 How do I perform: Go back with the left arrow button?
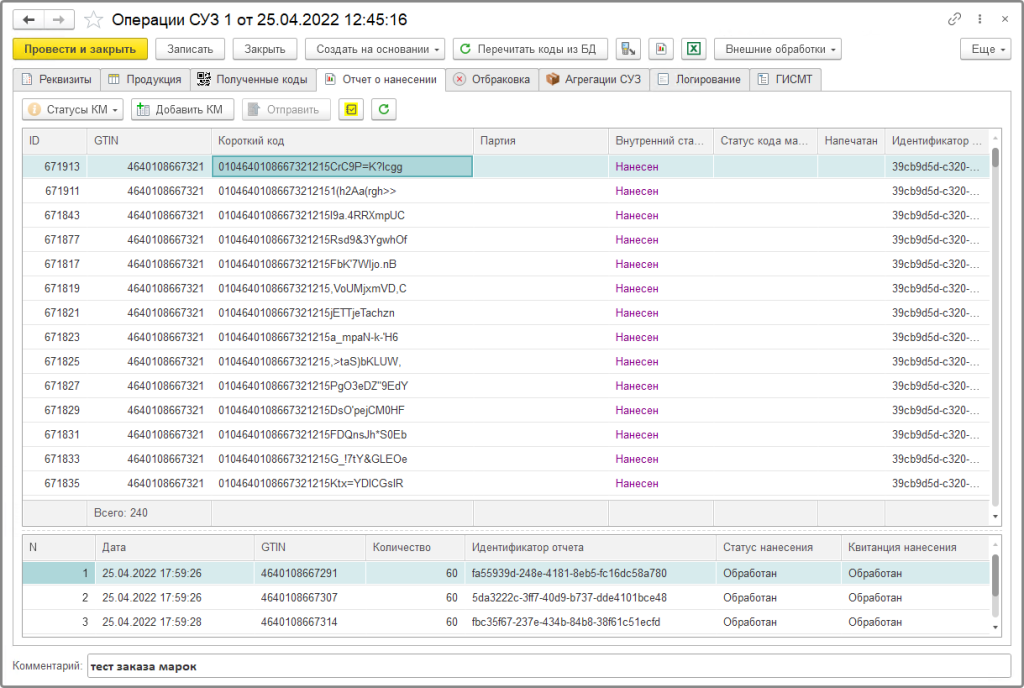coord(29,20)
